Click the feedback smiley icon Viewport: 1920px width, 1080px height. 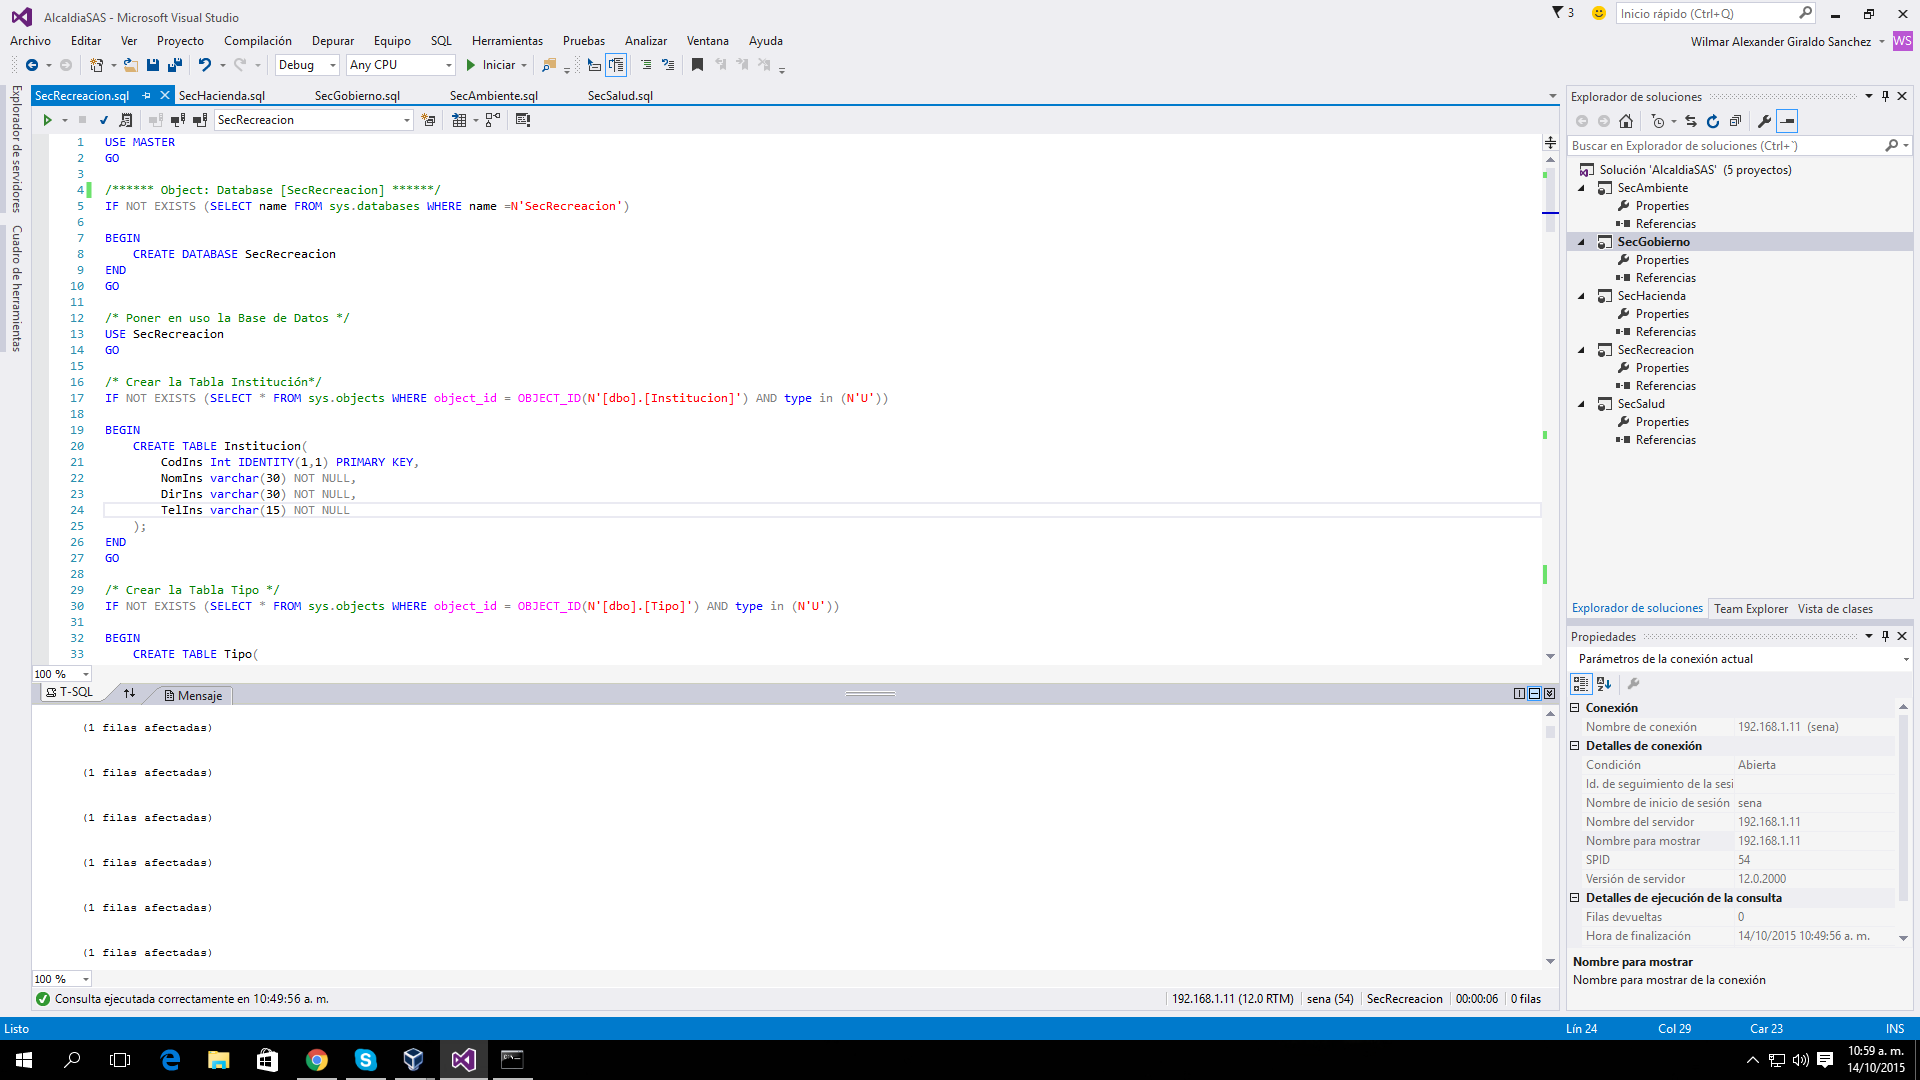click(1598, 13)
